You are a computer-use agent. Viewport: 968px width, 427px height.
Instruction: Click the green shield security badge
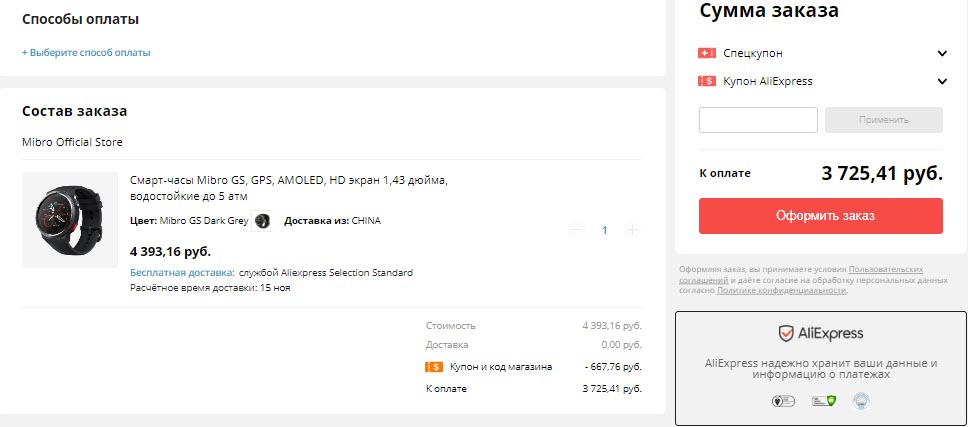click(823, 401)
